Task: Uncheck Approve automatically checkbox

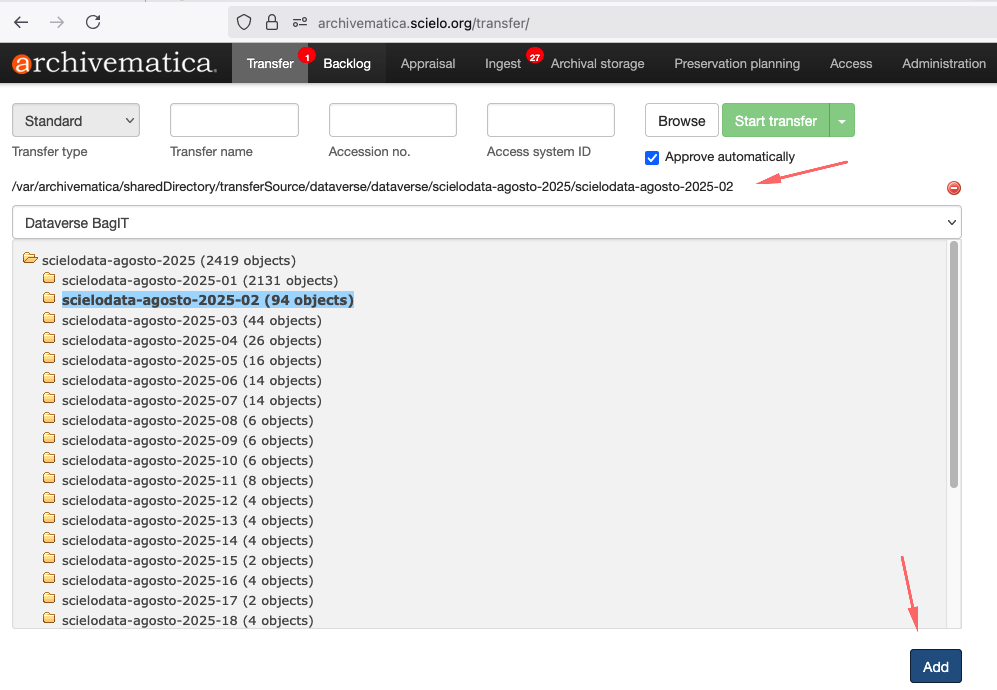Action: click(652, 157)
